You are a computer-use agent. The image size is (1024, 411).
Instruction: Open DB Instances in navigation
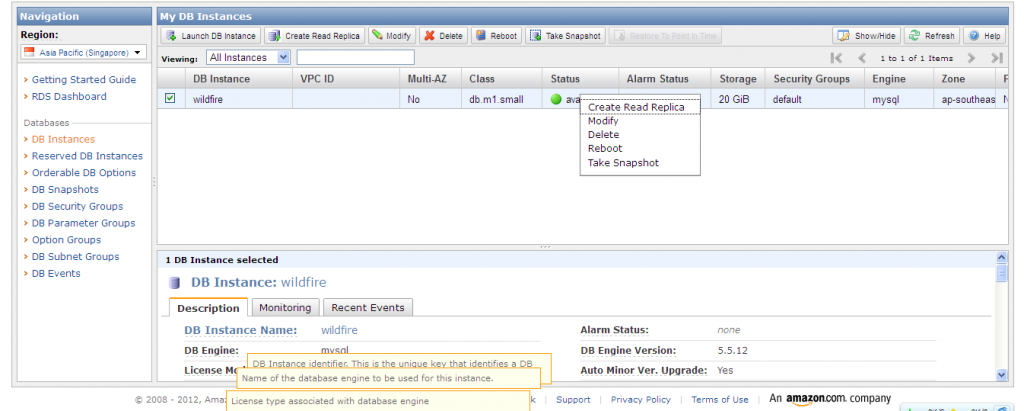63,139
